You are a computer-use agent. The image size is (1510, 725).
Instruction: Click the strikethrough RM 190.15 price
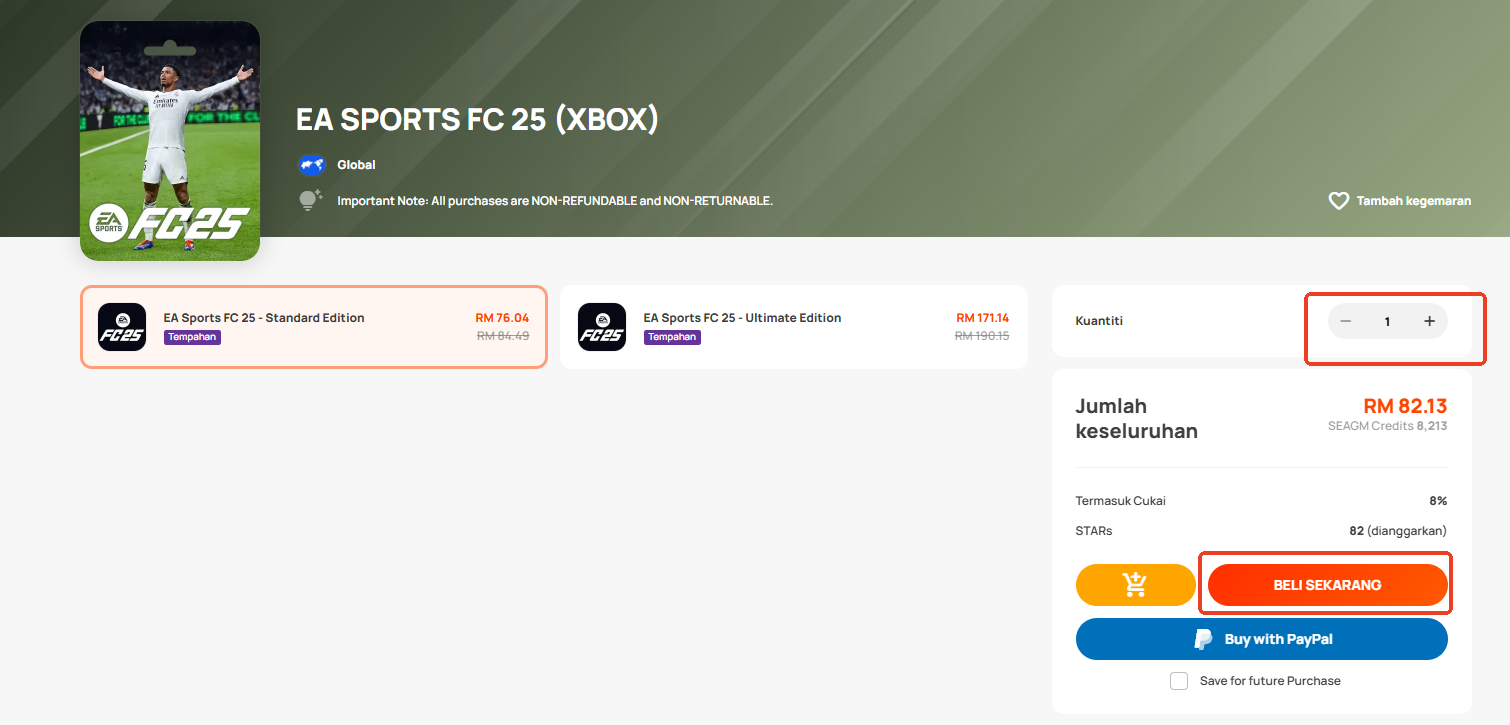point(982,336)
